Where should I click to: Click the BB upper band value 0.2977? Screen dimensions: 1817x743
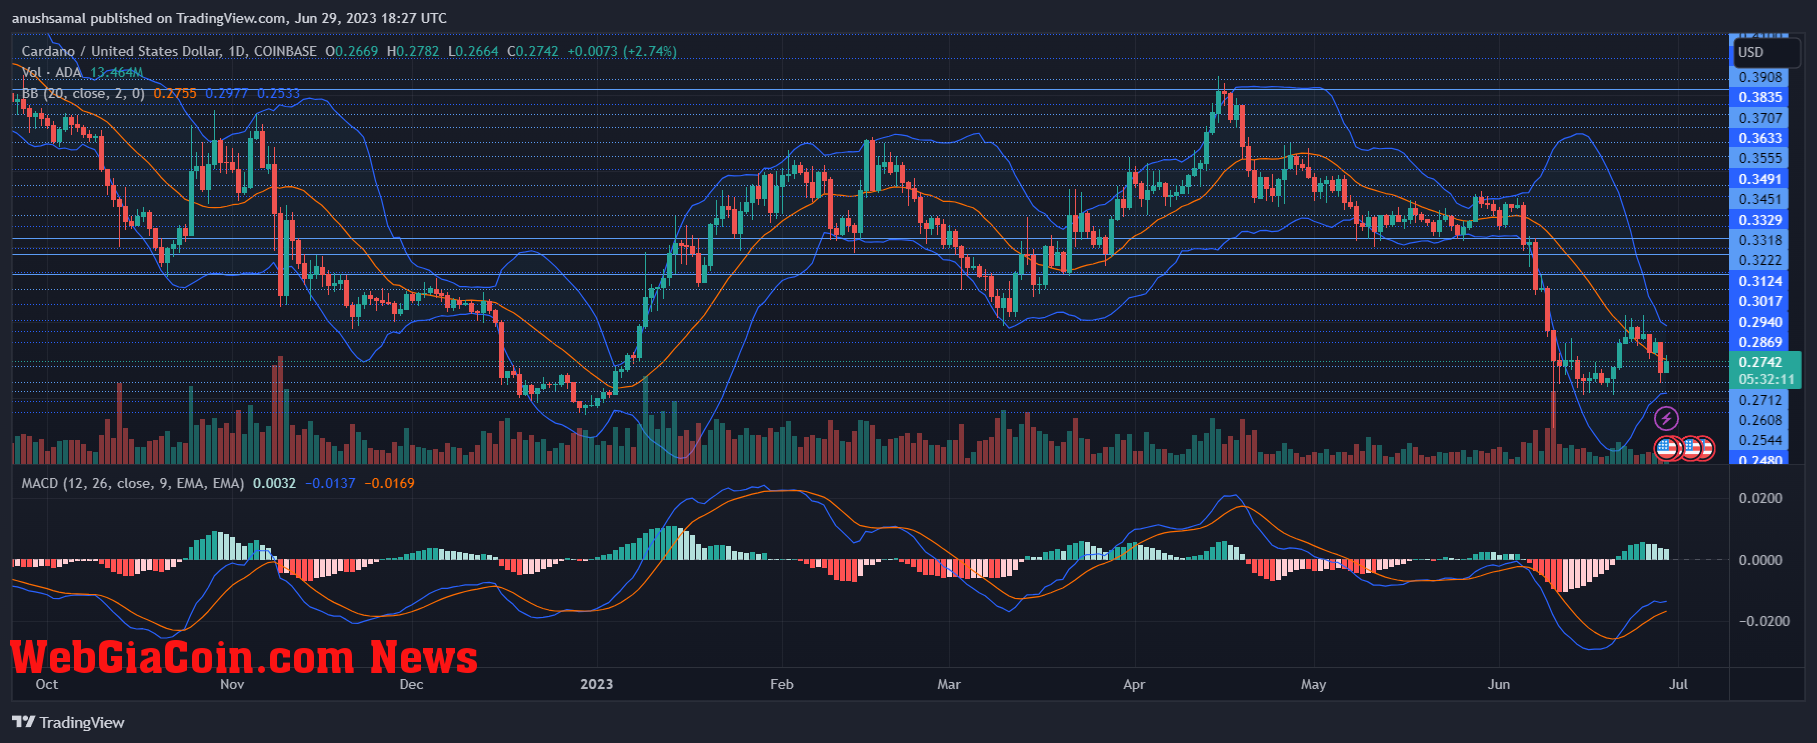(x=227, y=93)
